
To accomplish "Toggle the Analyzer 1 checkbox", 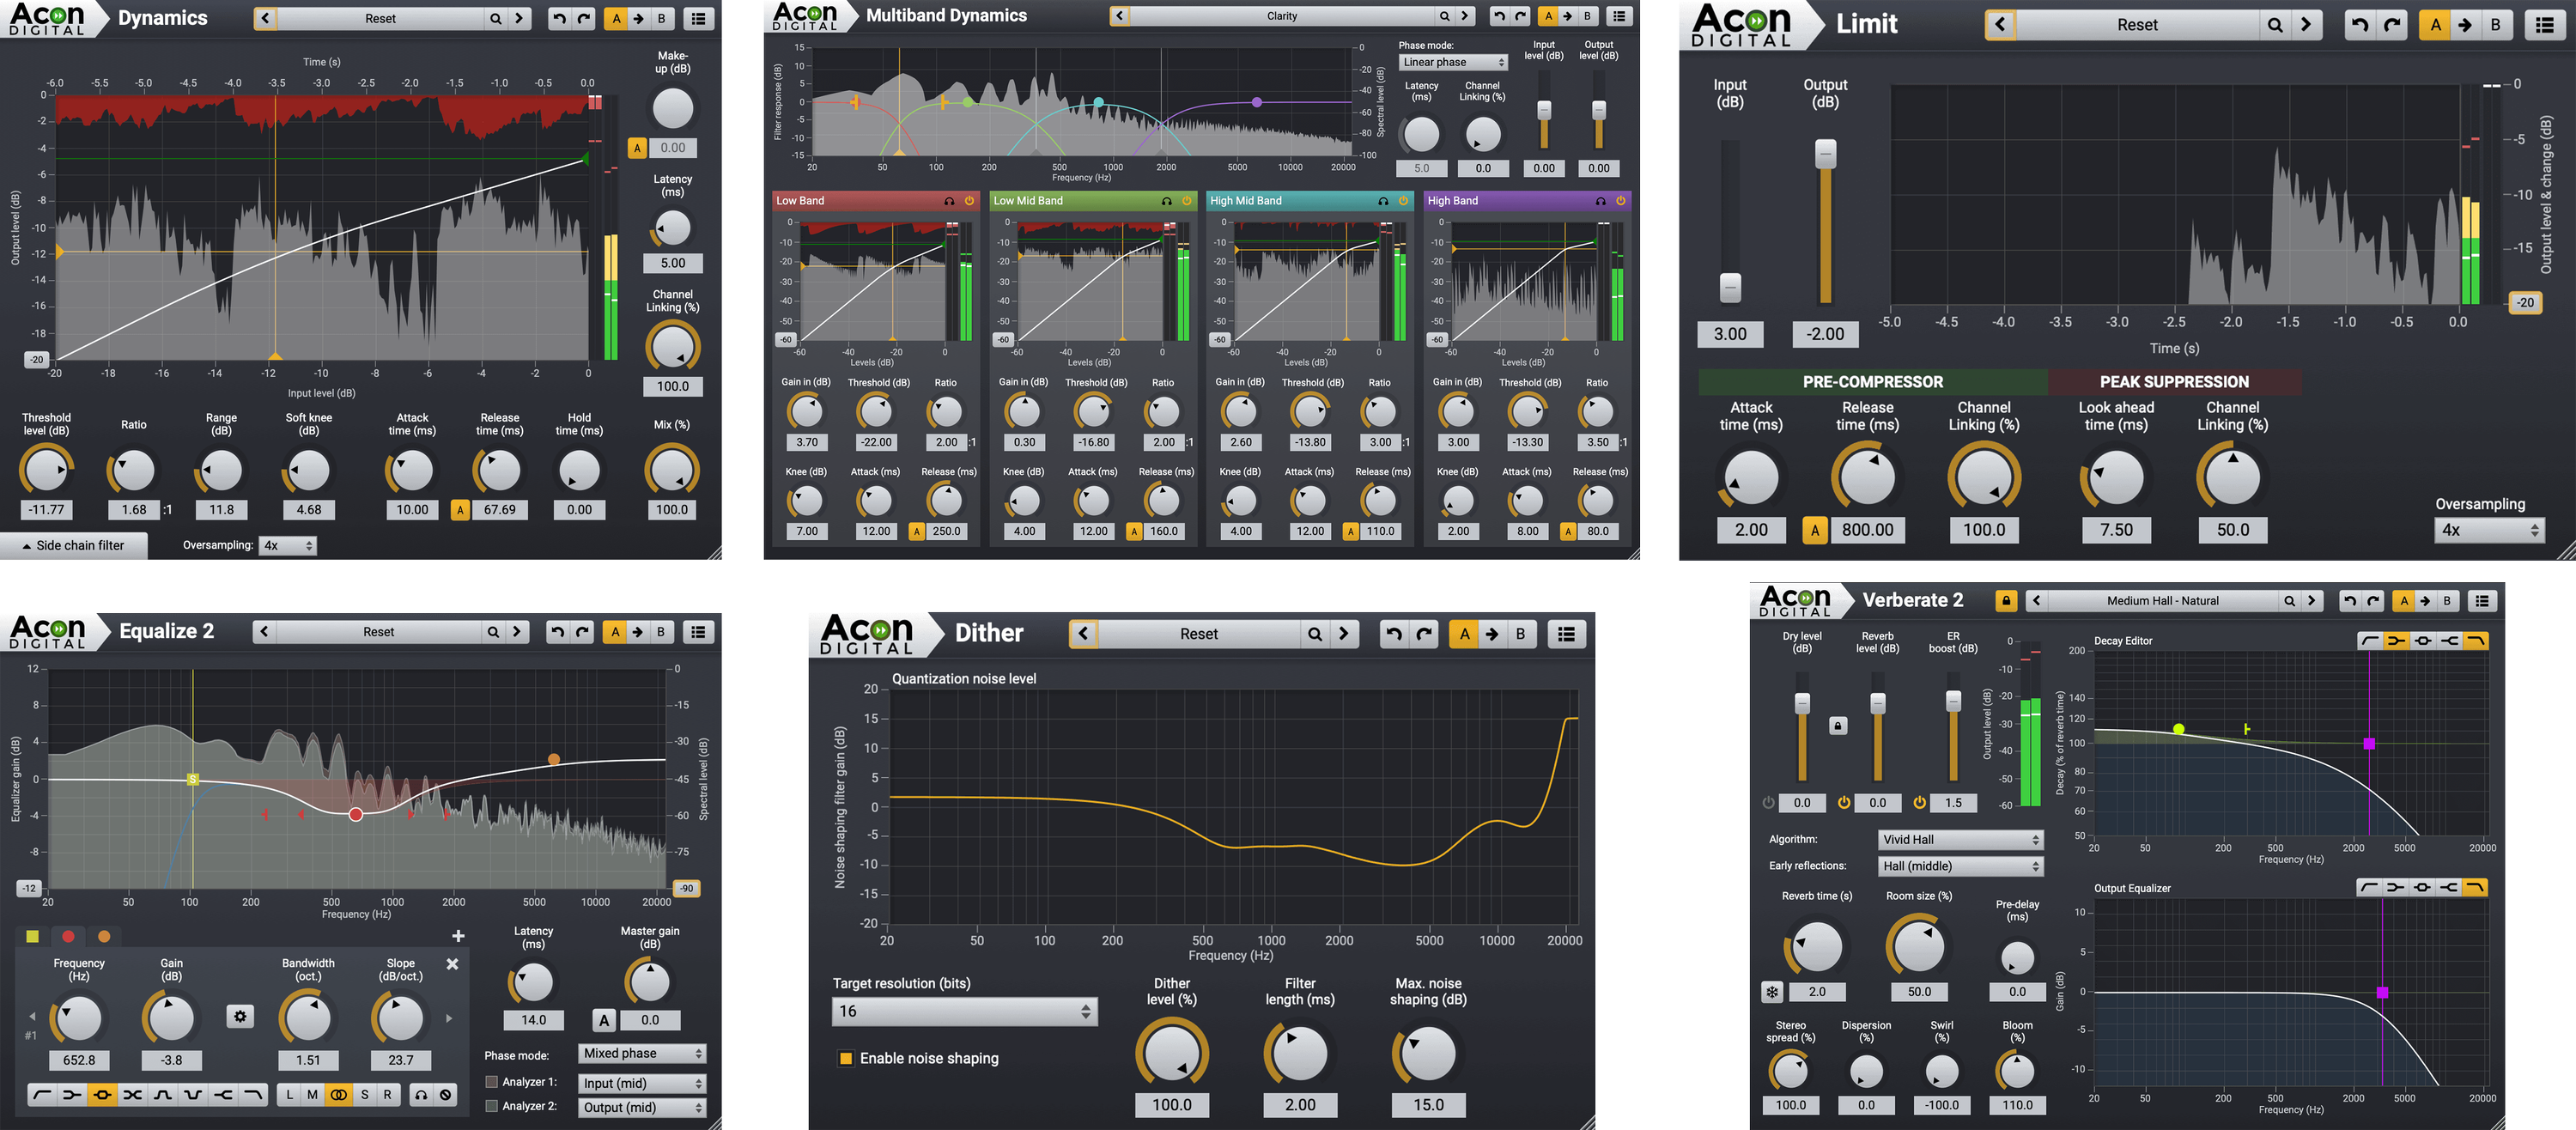I will click(x=492, y=1082).
